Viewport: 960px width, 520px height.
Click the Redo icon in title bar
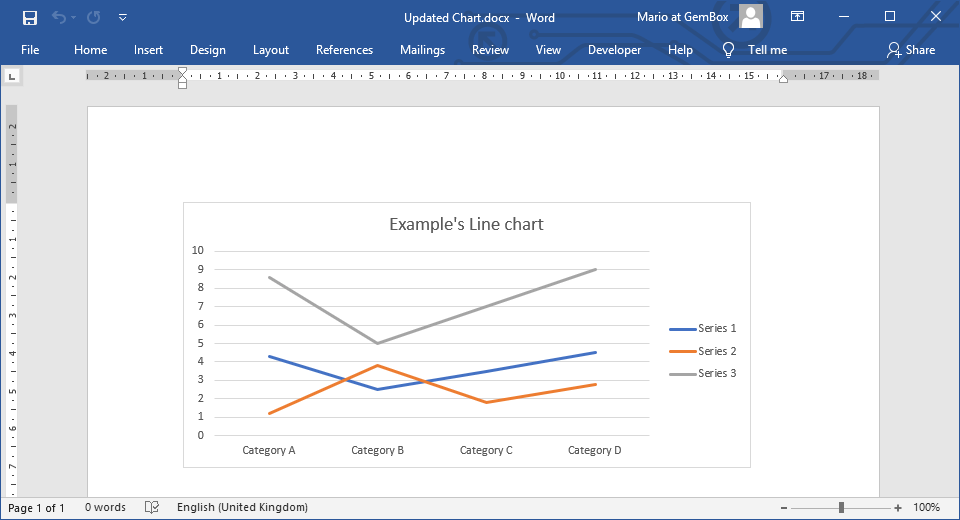tap(93, 17)
